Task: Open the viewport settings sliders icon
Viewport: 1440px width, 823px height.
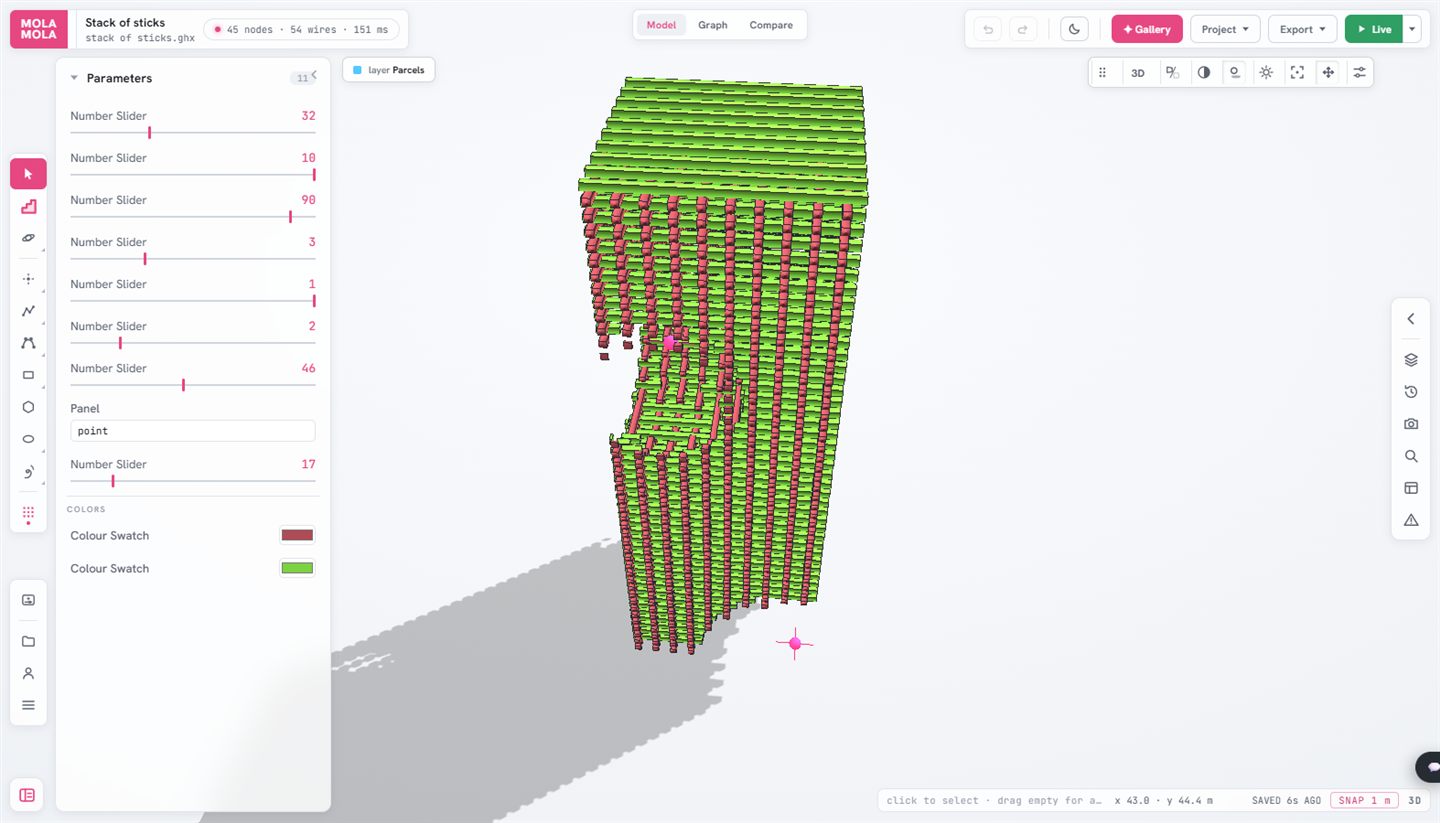Action: pyautogui.click(x=1359, y=72)
